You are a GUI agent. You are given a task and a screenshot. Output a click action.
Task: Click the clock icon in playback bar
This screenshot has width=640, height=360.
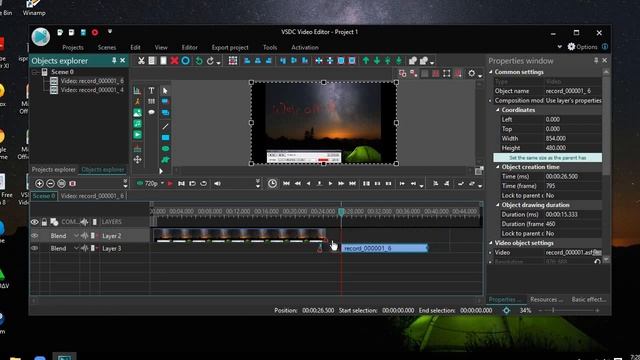[x=272, y=184]
